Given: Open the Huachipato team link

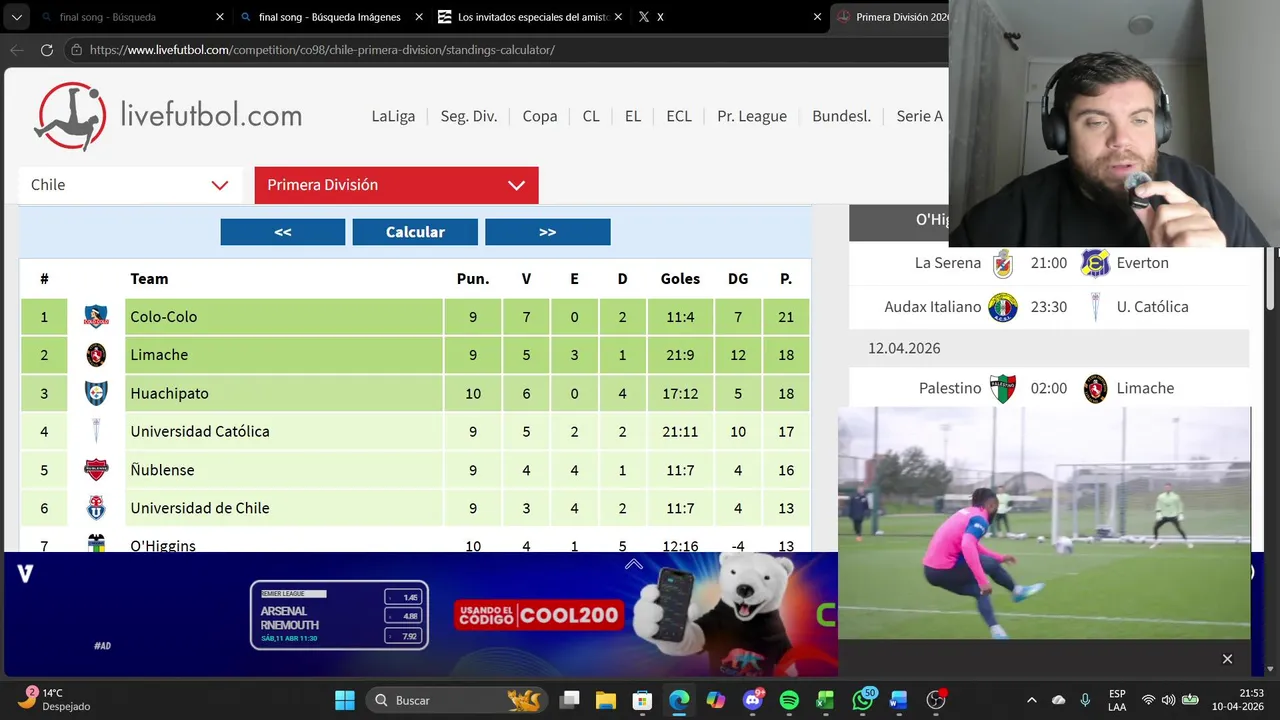Looking at the screenshot, I should (x=170, y=393).
